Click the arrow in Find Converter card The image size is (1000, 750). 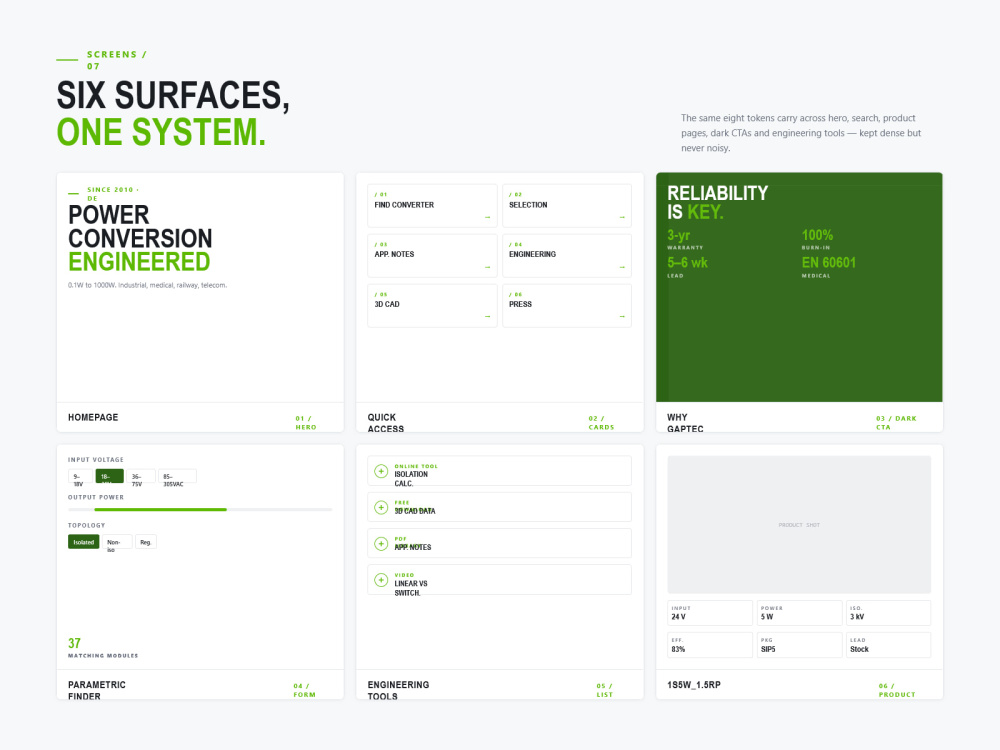click(487, 217)
